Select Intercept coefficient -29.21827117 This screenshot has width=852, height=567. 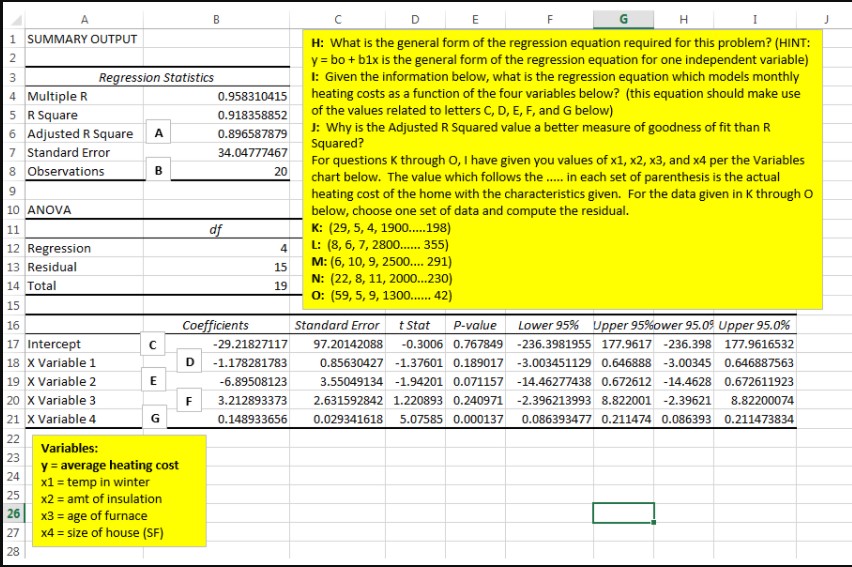(250, 344)
